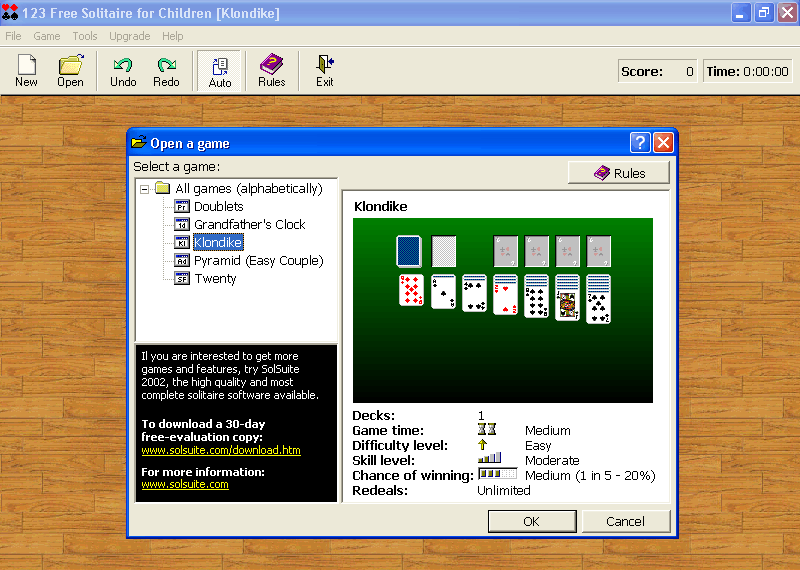This screenshot has height=570, width=800.
Task: Click the Skill level bars icon
Action: [x=489, y=458]
